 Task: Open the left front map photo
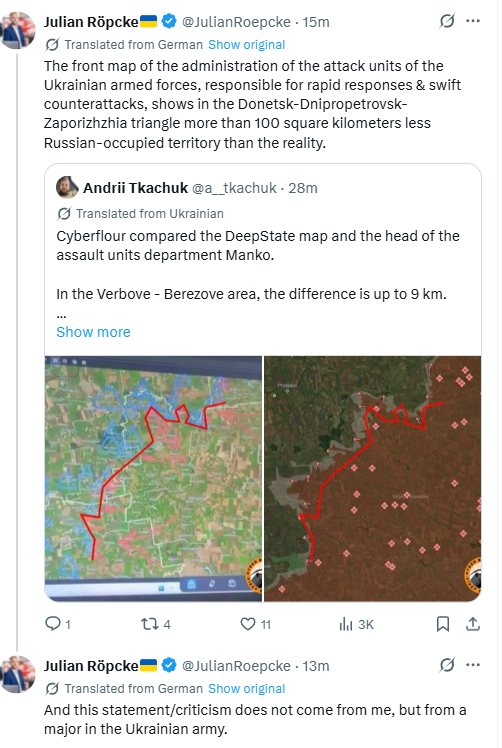(x=153, y=478)
